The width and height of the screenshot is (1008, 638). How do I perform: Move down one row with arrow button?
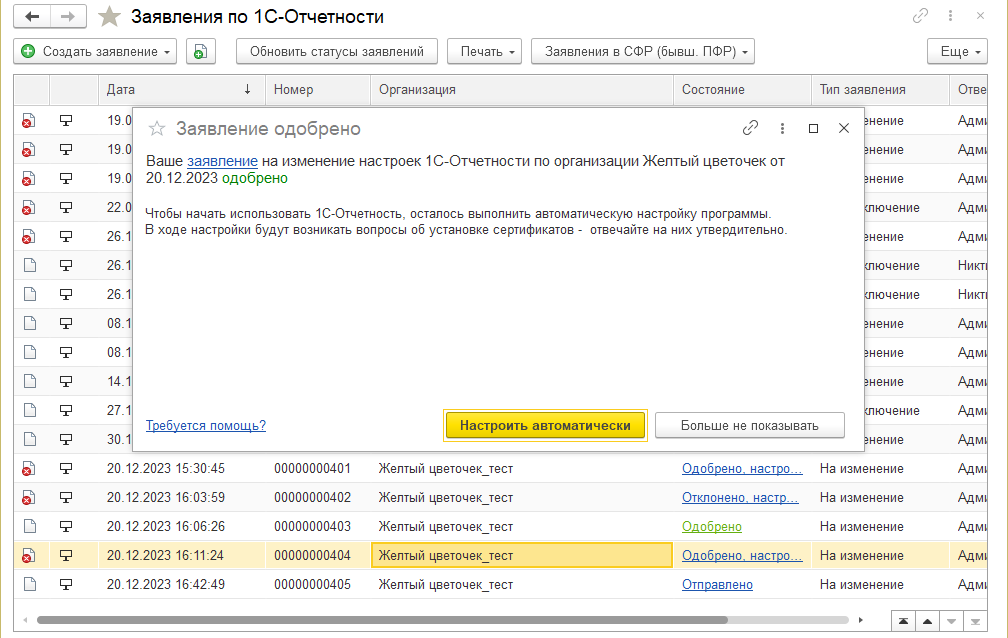point(951,621)
